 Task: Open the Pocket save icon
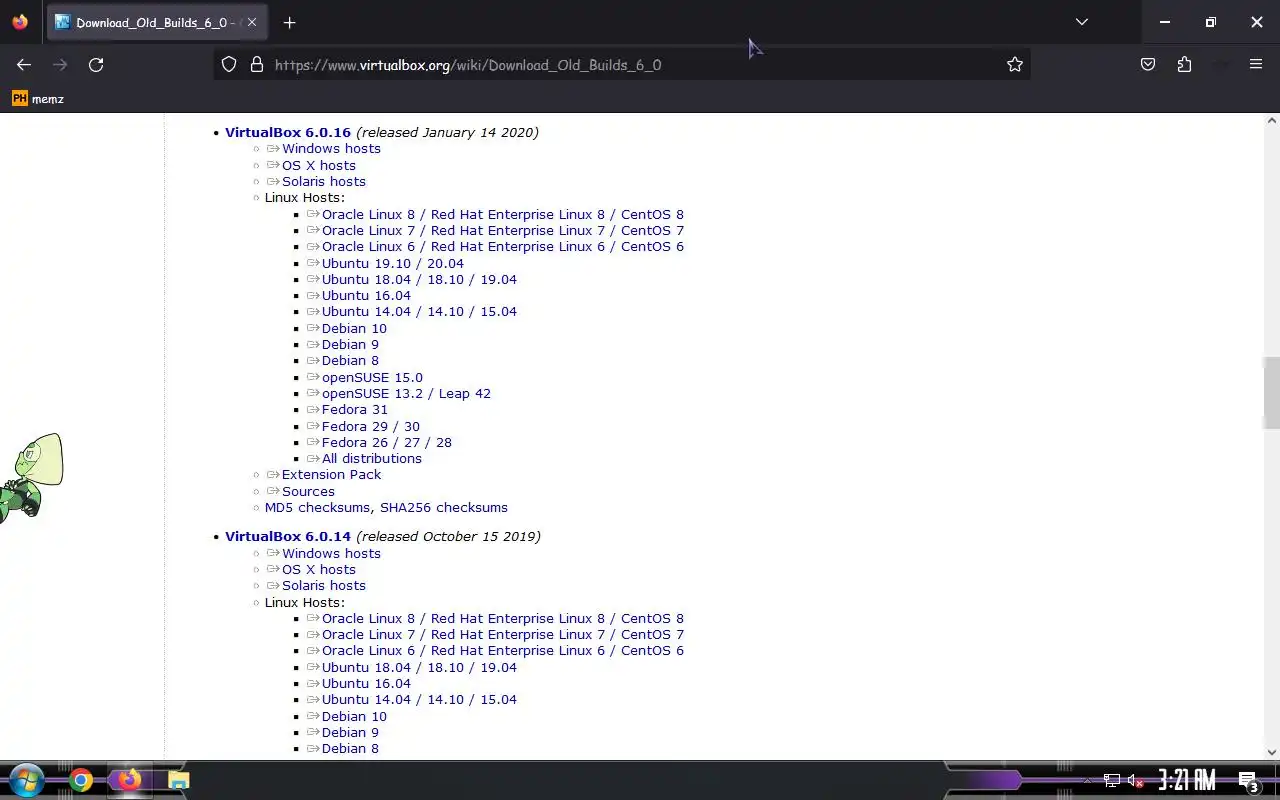click(x=1148, y=65)
